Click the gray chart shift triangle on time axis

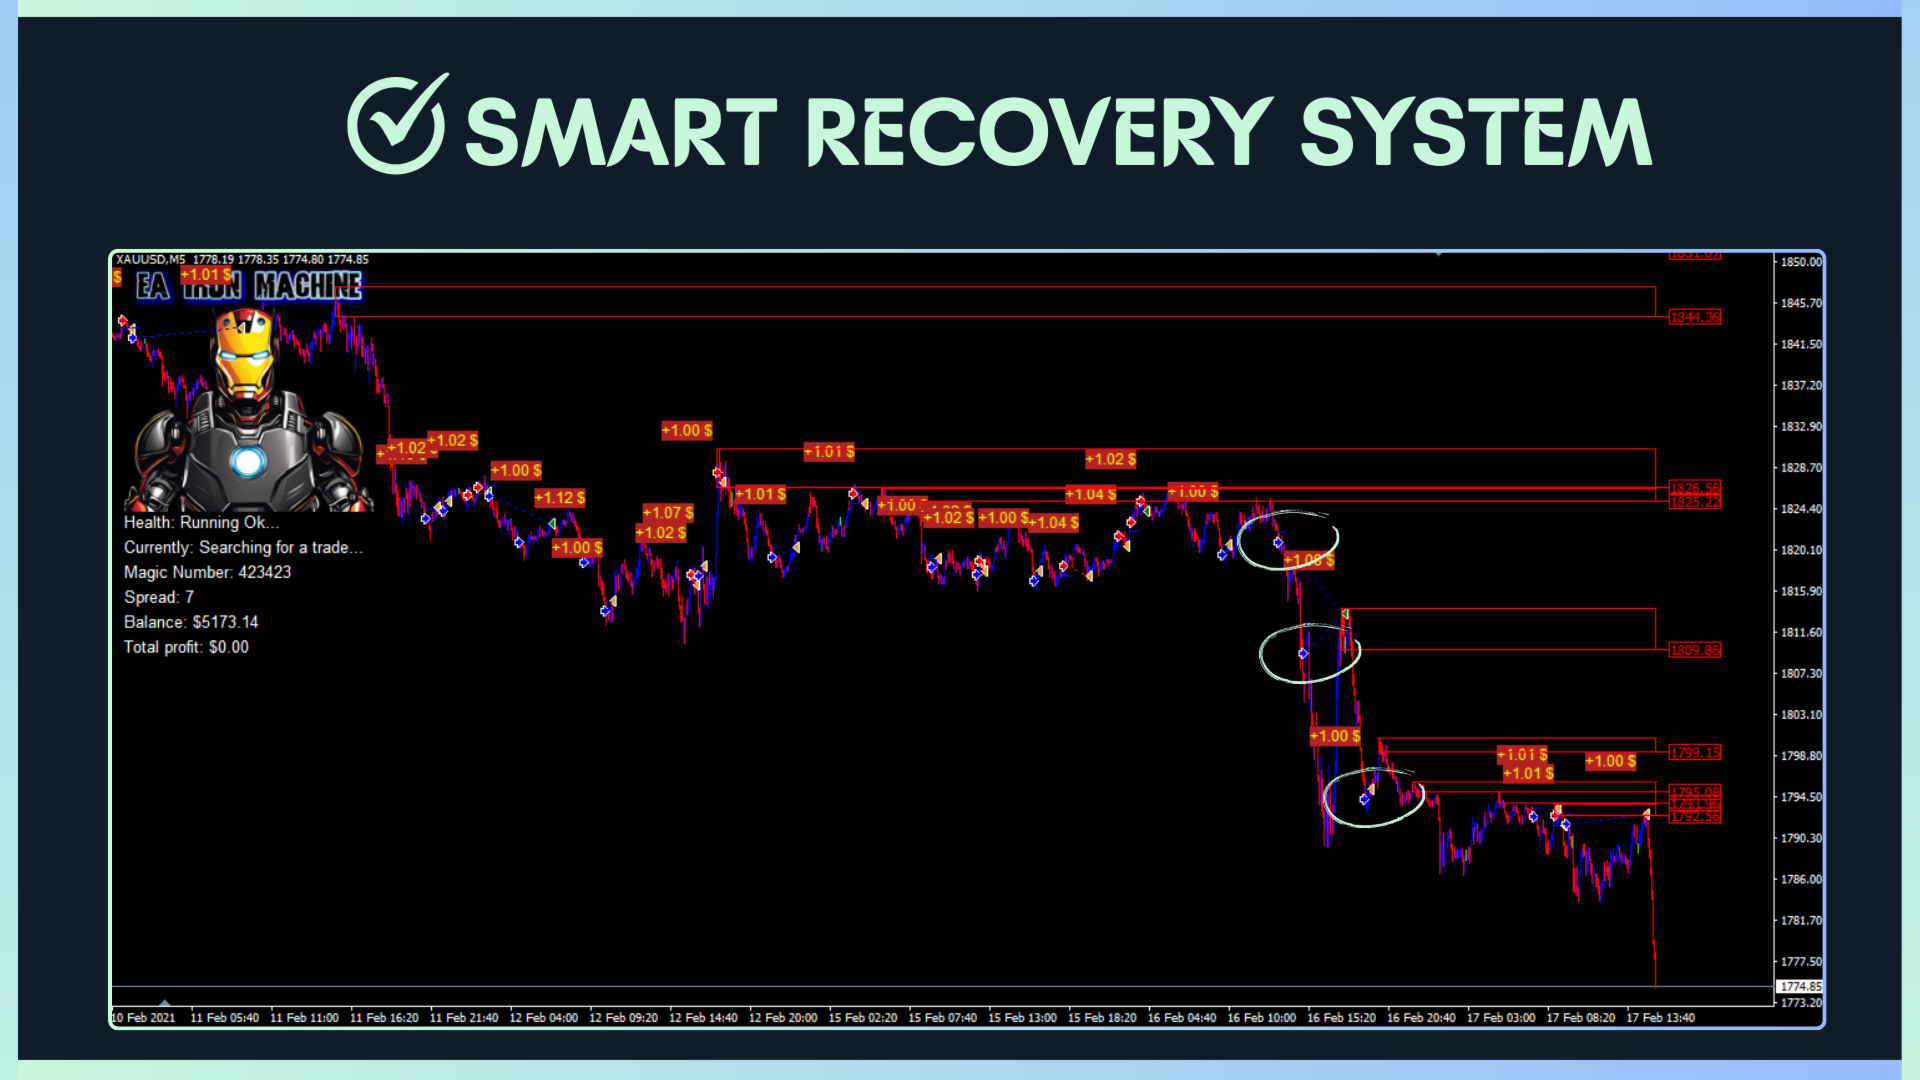(165, 1002)
